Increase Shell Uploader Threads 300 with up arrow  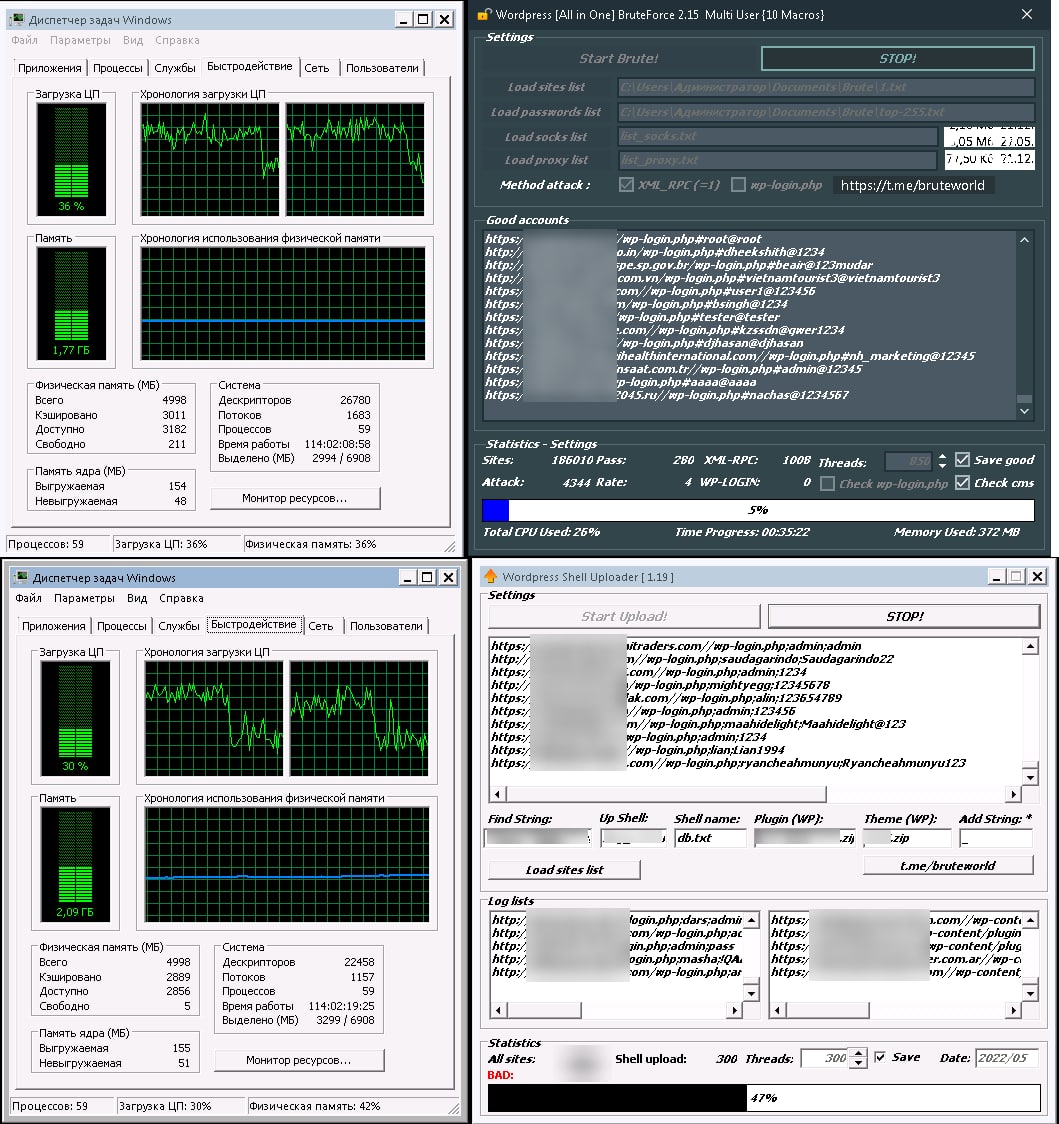click(858, 1054)
